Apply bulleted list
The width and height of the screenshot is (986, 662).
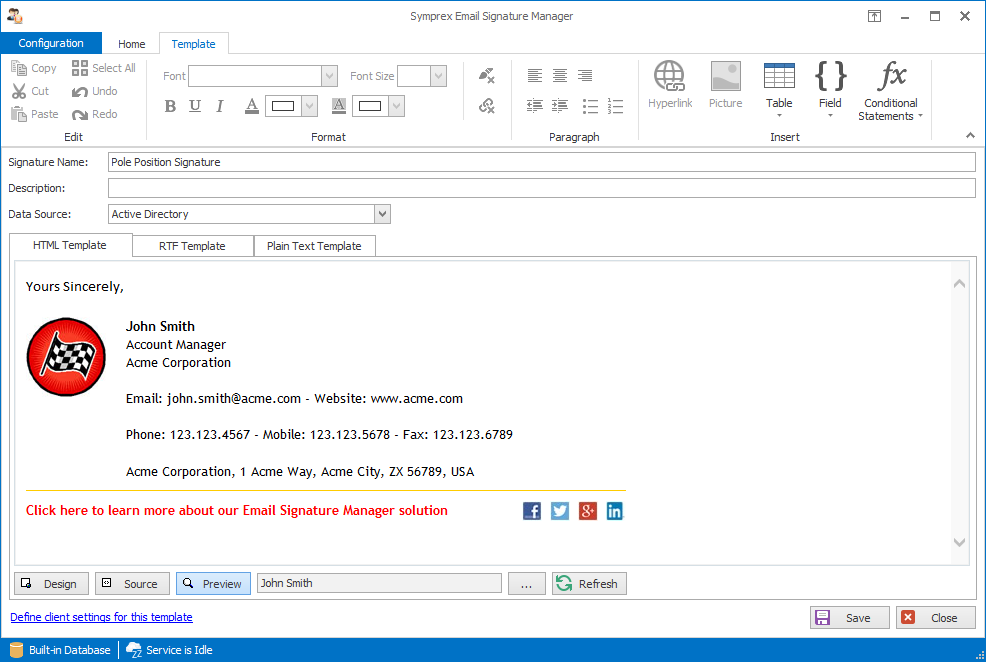click(x=590, y=106)
